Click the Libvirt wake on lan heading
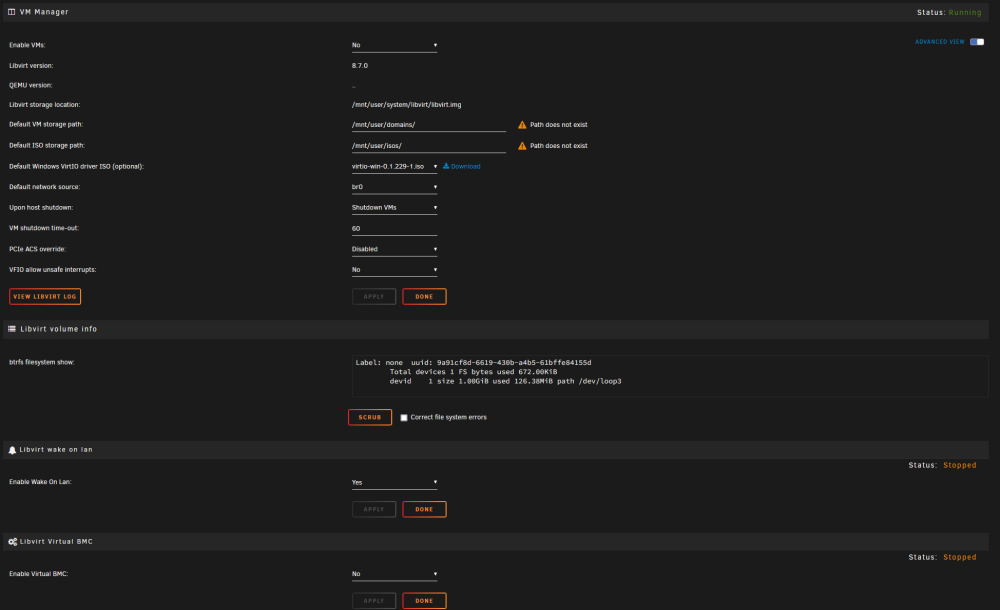 click(x=56, y=450)
